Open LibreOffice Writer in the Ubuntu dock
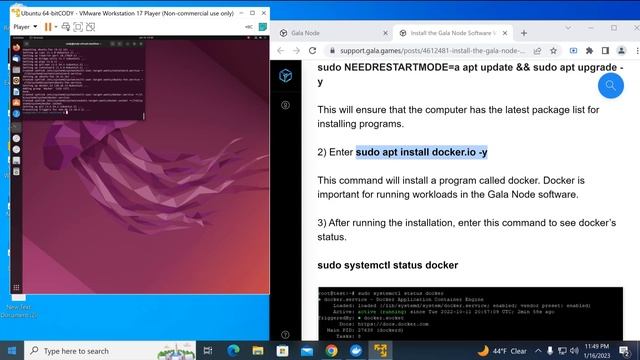640x360 pixels. click(x=16, y=92)
